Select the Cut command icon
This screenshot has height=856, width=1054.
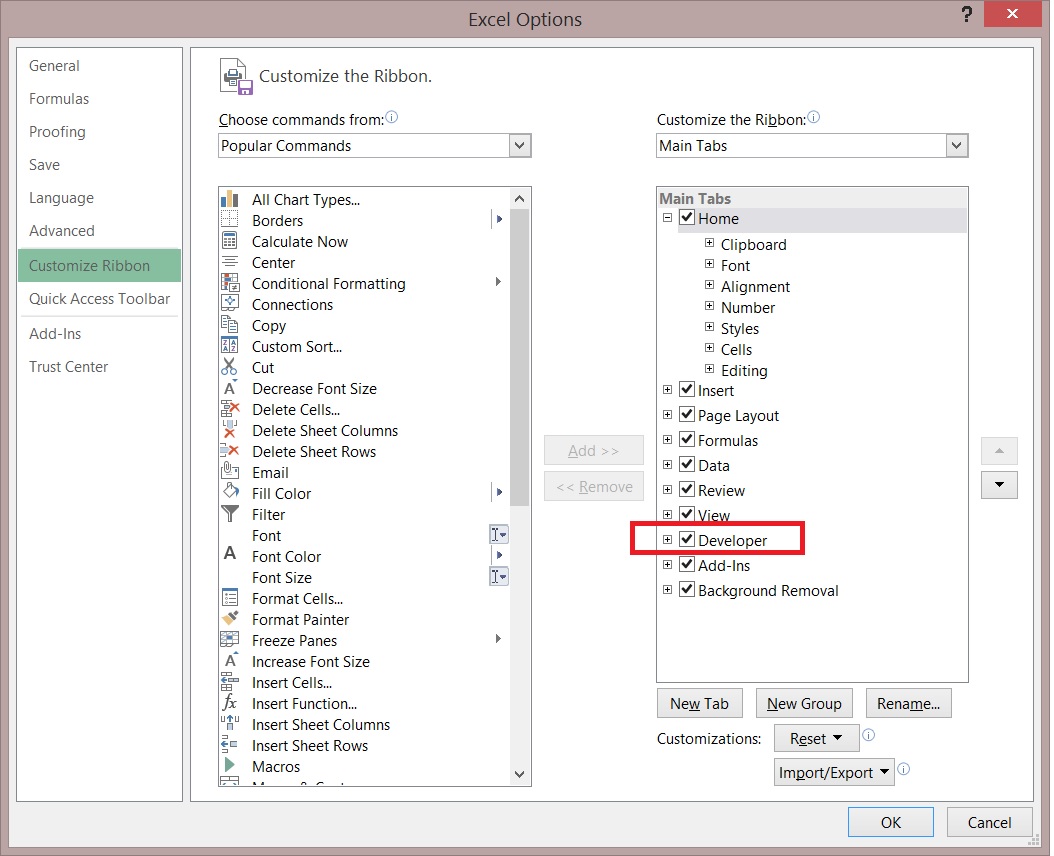[231, 367]
